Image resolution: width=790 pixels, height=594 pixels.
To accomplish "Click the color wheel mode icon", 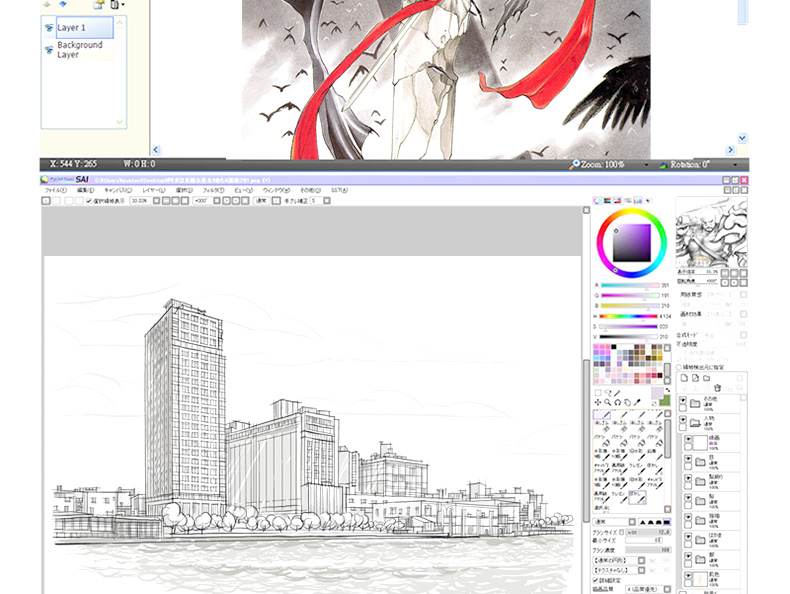I will coord(598,201).
